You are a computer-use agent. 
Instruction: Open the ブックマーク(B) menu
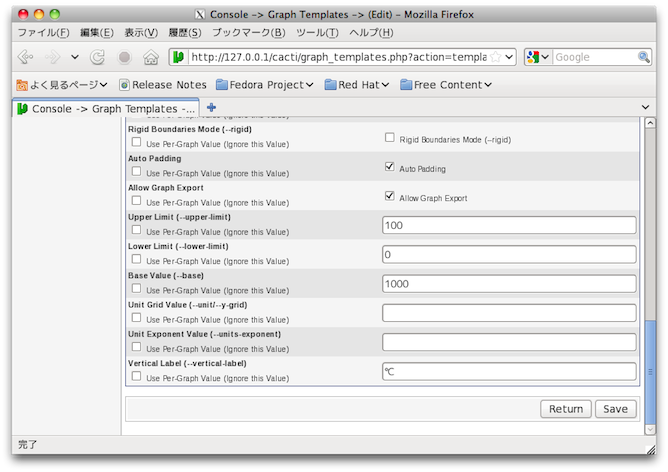click(248, 33)
